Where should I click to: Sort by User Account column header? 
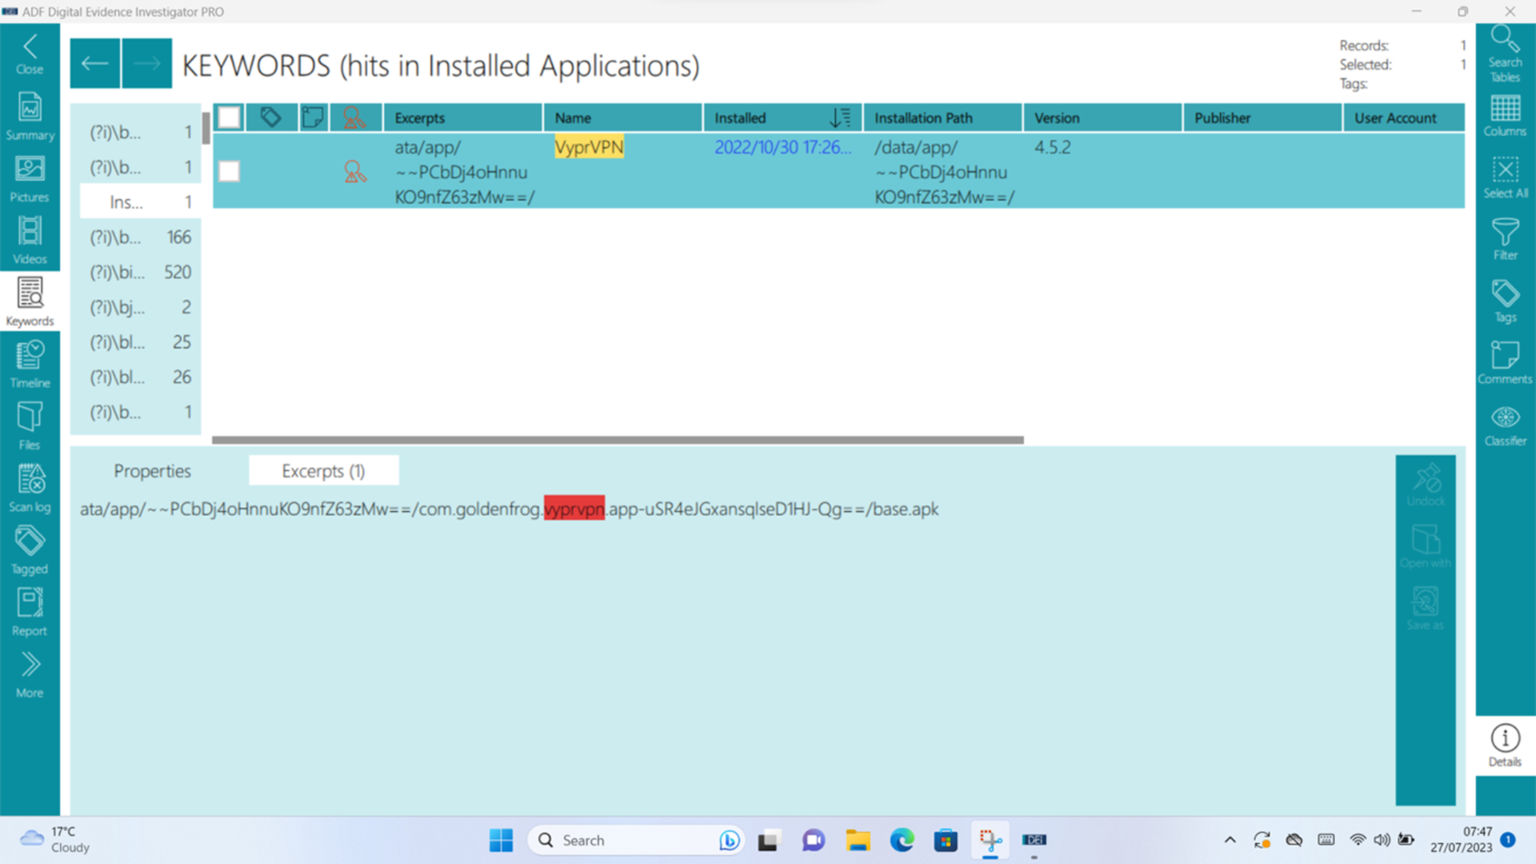(x=1404, y=117)
